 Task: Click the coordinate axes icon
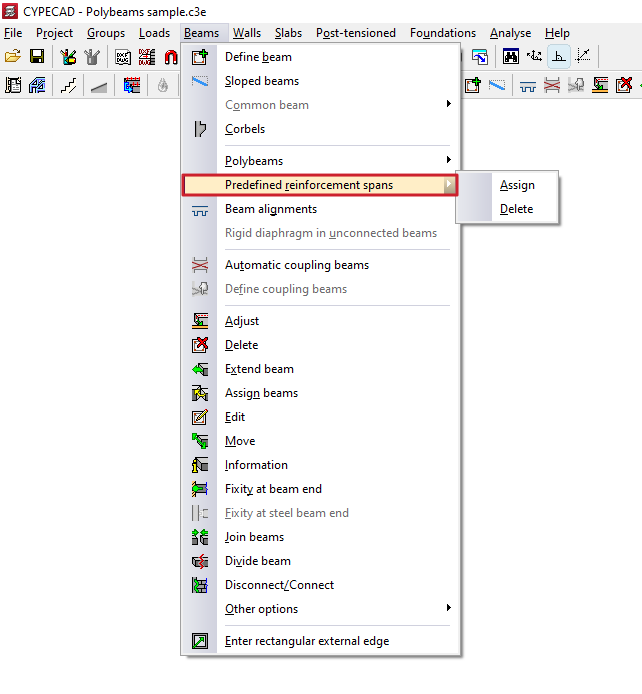[x=534, y=57]
